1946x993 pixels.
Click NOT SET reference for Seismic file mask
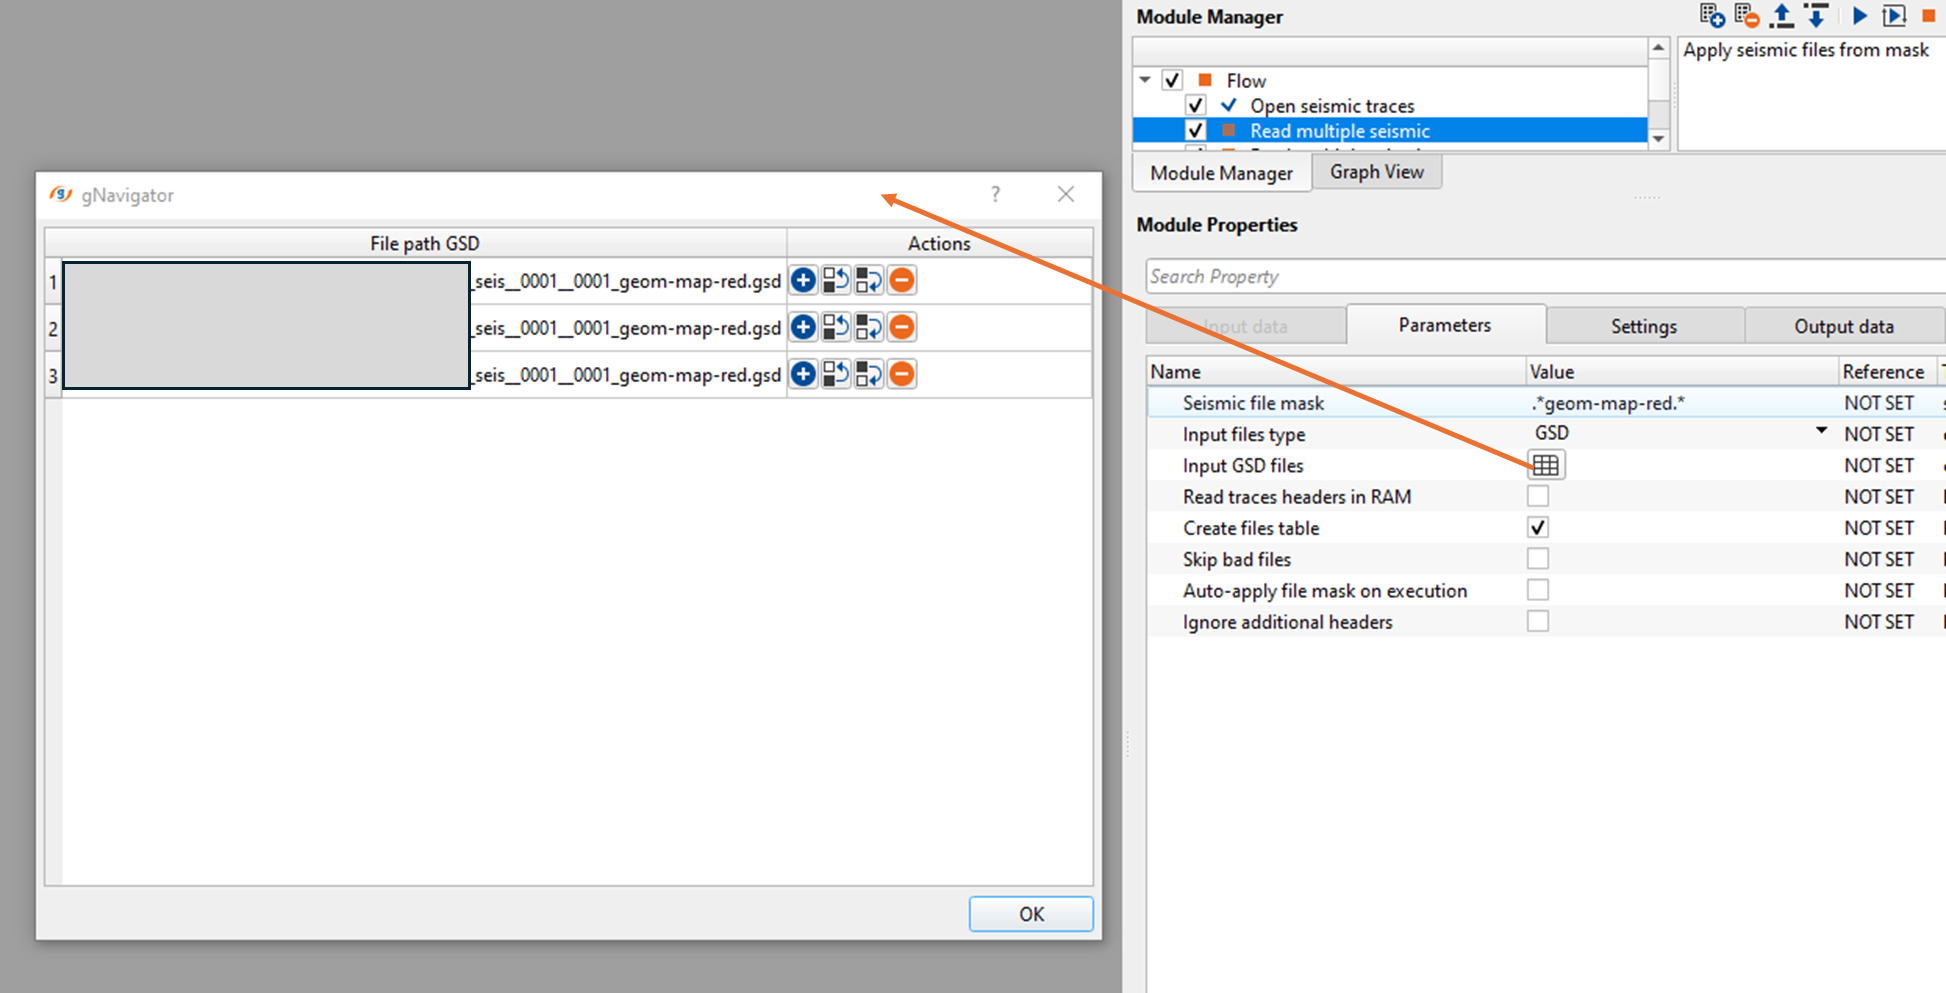(1879, 403)
